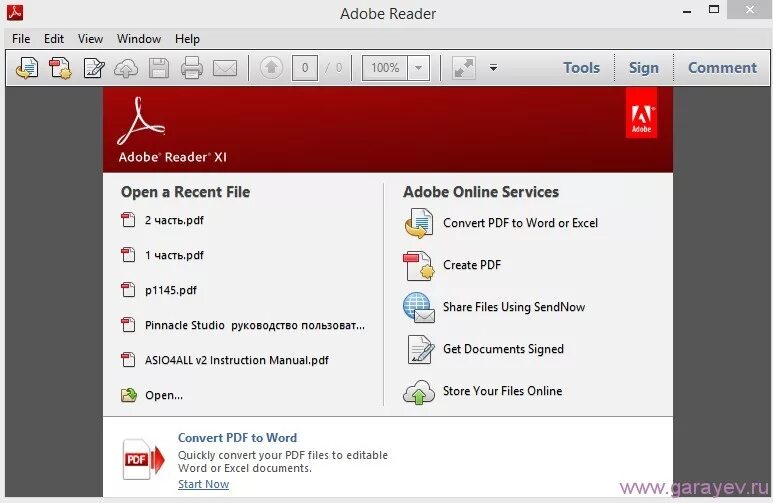
Task: Click the Open... link
Action: (x=164, y=395)
